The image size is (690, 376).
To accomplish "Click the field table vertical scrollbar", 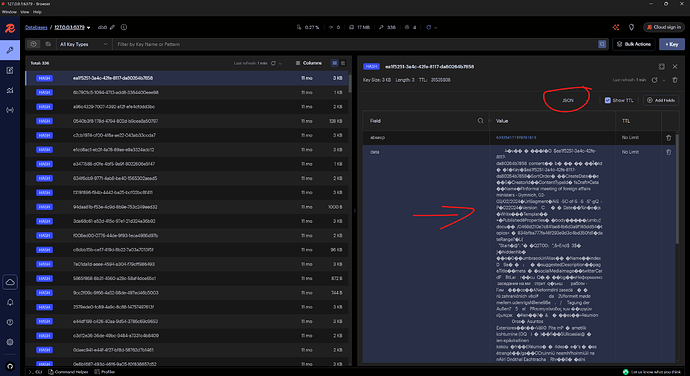I will coord(677,189).
